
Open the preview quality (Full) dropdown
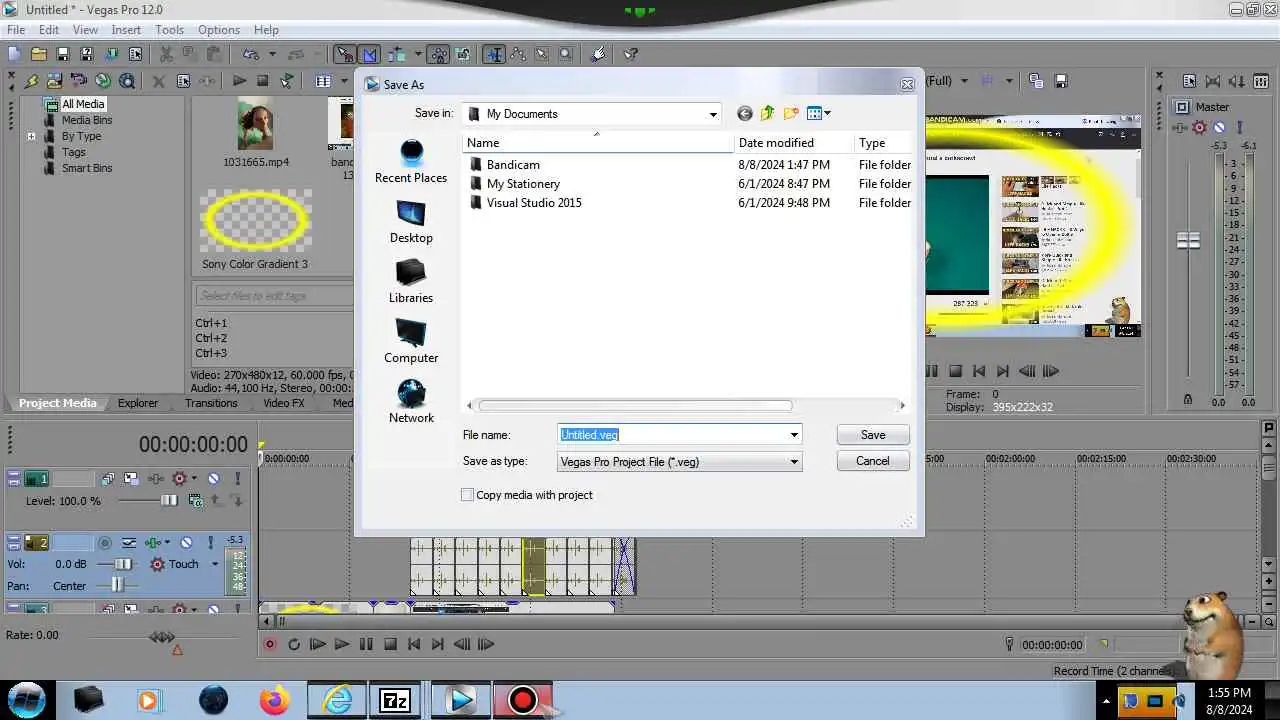click(964, 81)
